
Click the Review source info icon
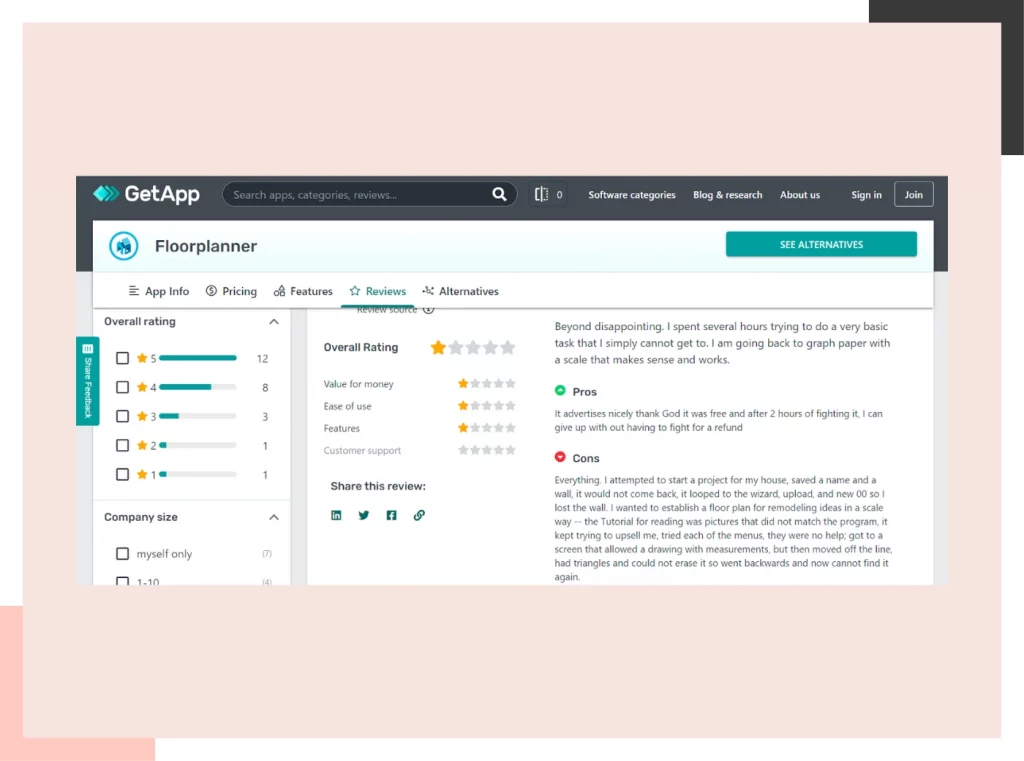tap(428, 310)
